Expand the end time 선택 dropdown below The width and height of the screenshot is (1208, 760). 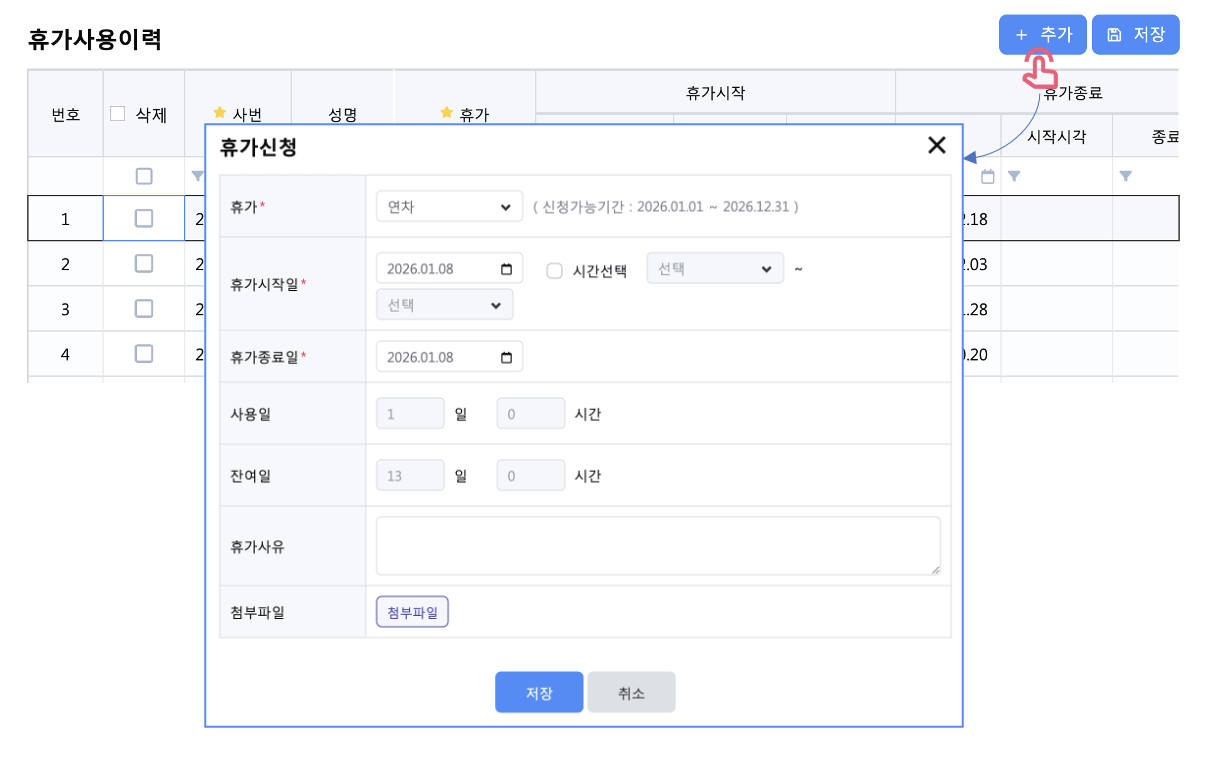pos(444,305)
